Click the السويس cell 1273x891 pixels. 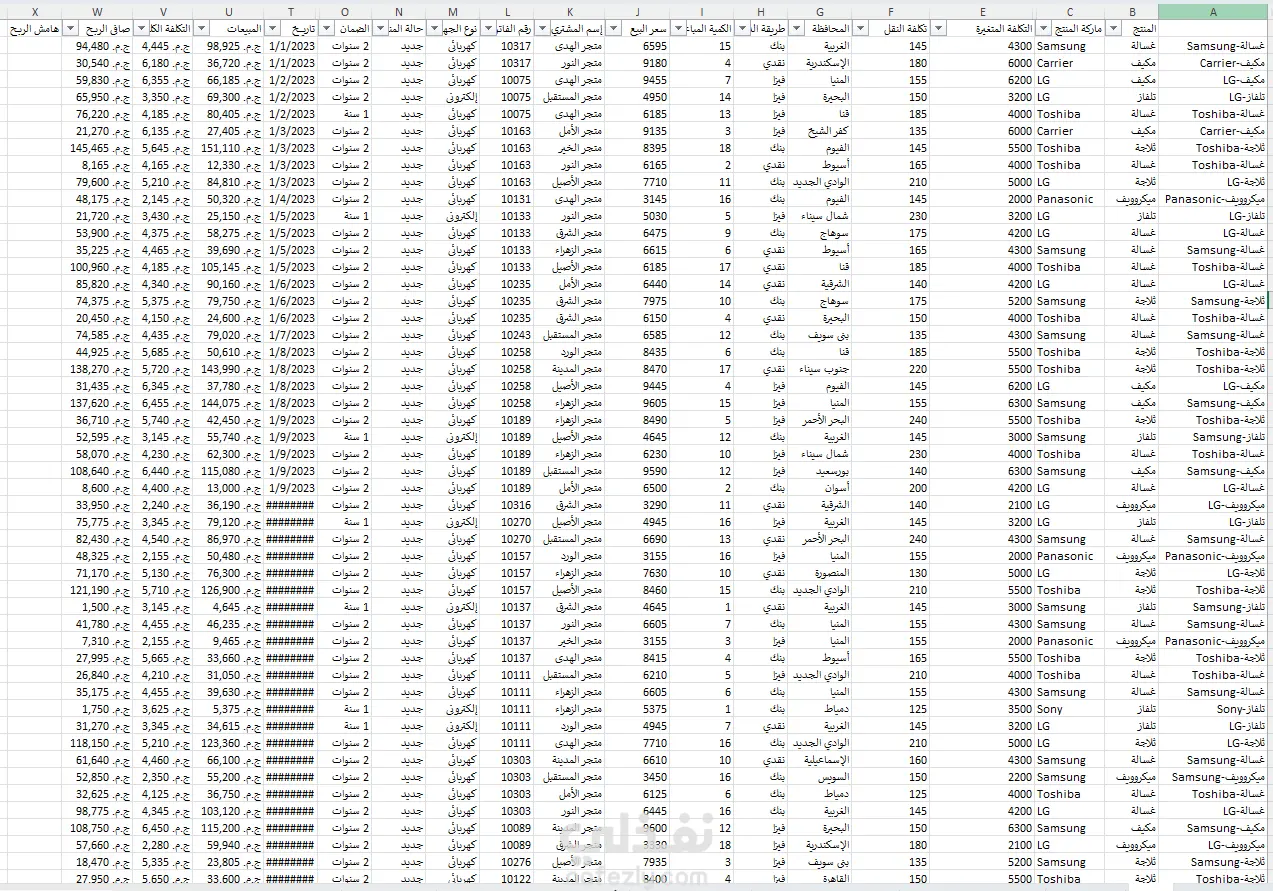coord(821,777)
